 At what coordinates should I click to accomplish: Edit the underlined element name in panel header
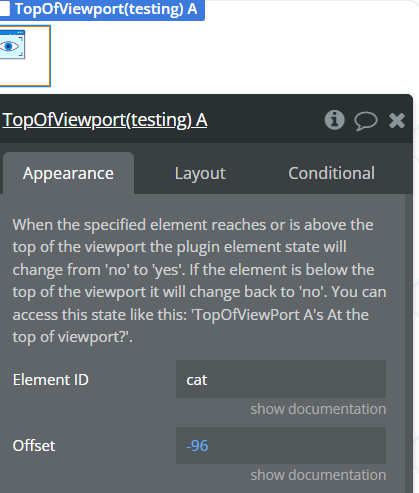point(105,120)
